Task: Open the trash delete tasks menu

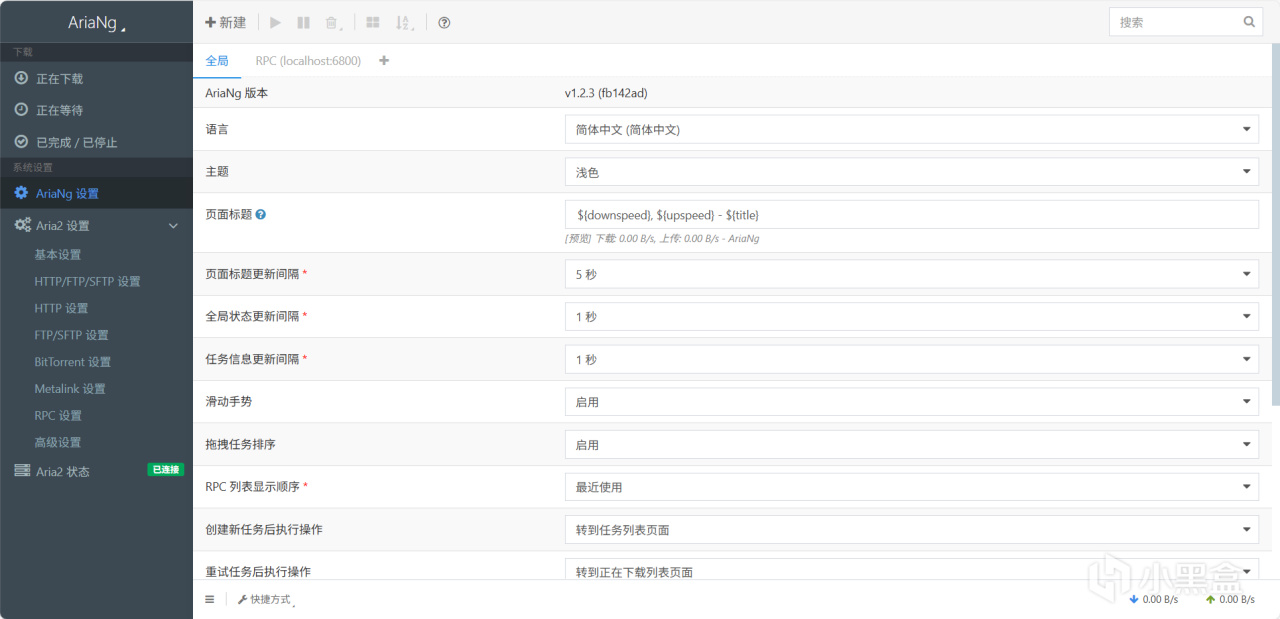Action: pos(333,23)
